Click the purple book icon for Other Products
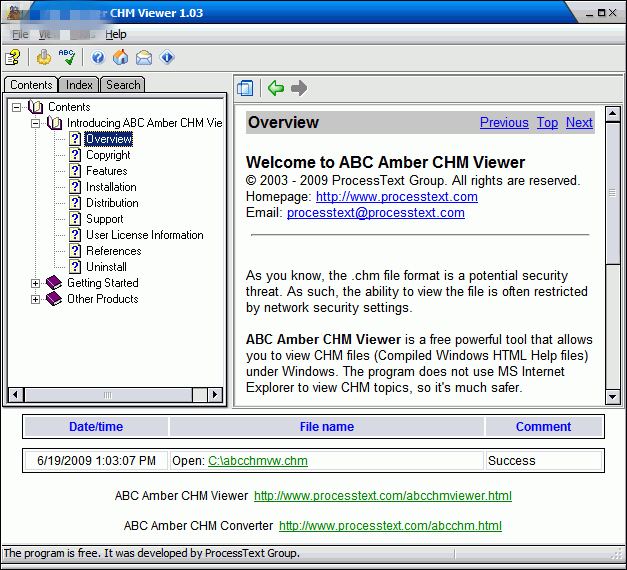The height and width of the screenshot is (570, 627). point(54,299)
